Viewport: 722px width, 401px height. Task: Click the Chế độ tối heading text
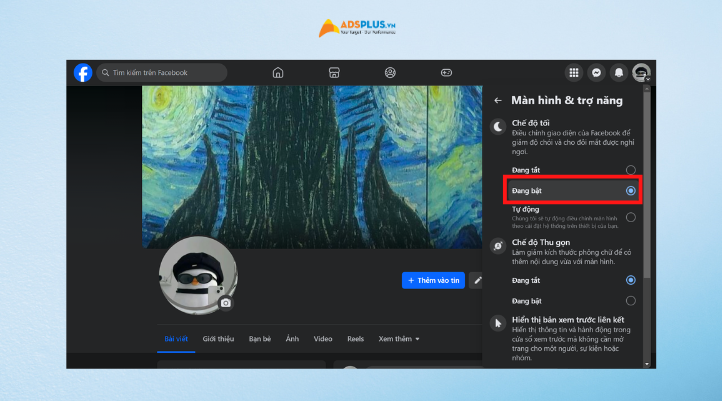click(530, 123)
